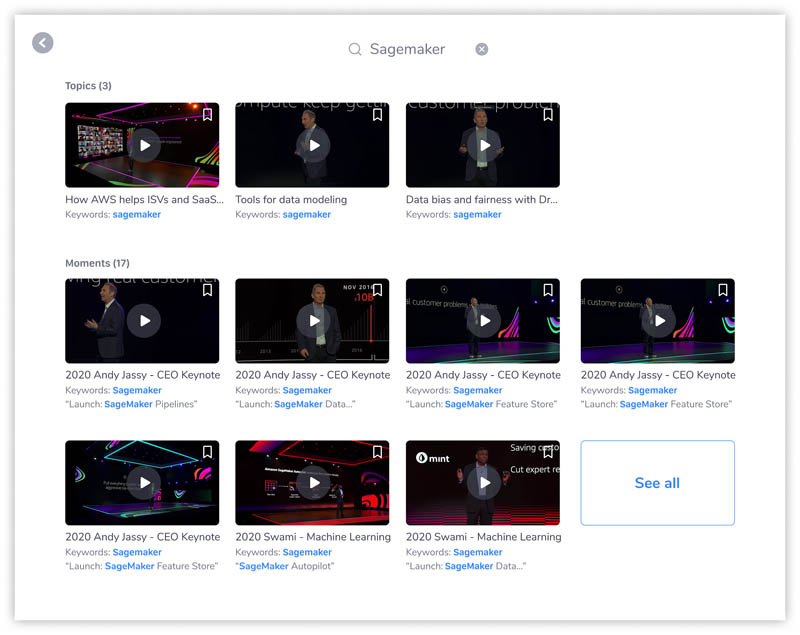Bookmark the 'Tools for data modeling' topic
The image size is (800, 635).
point(378,115)
